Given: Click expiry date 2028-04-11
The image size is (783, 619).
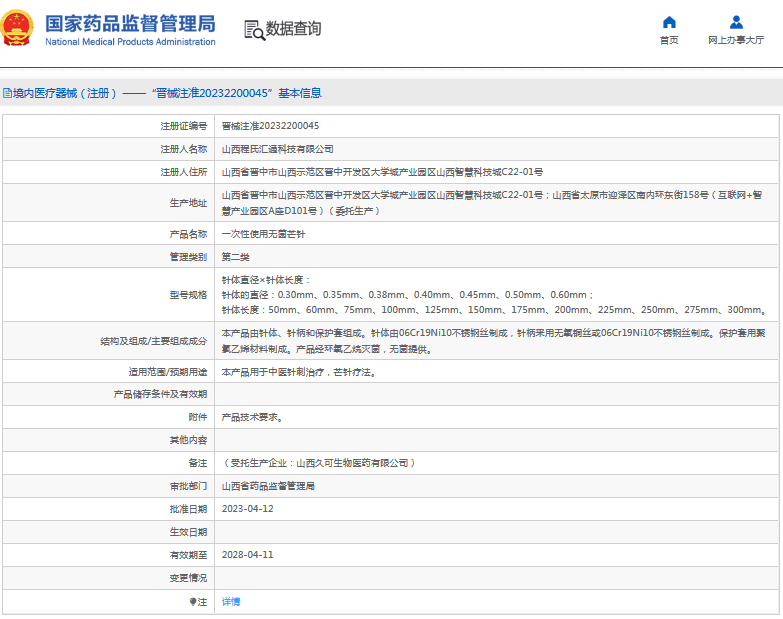Looking at the screenshot, I should (x=248, y=555).
